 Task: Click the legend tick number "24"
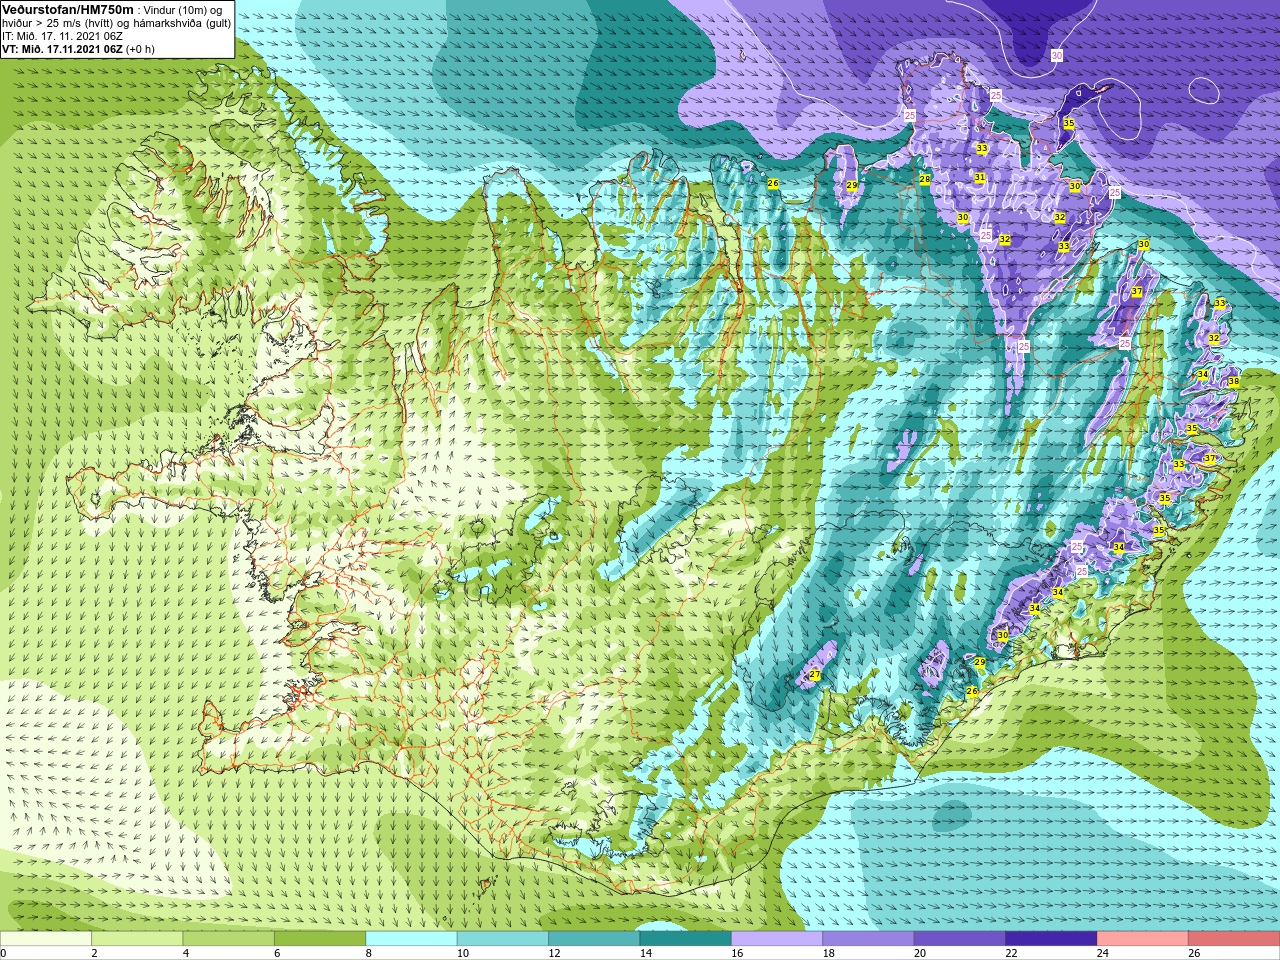click(x=1103, y=953)
